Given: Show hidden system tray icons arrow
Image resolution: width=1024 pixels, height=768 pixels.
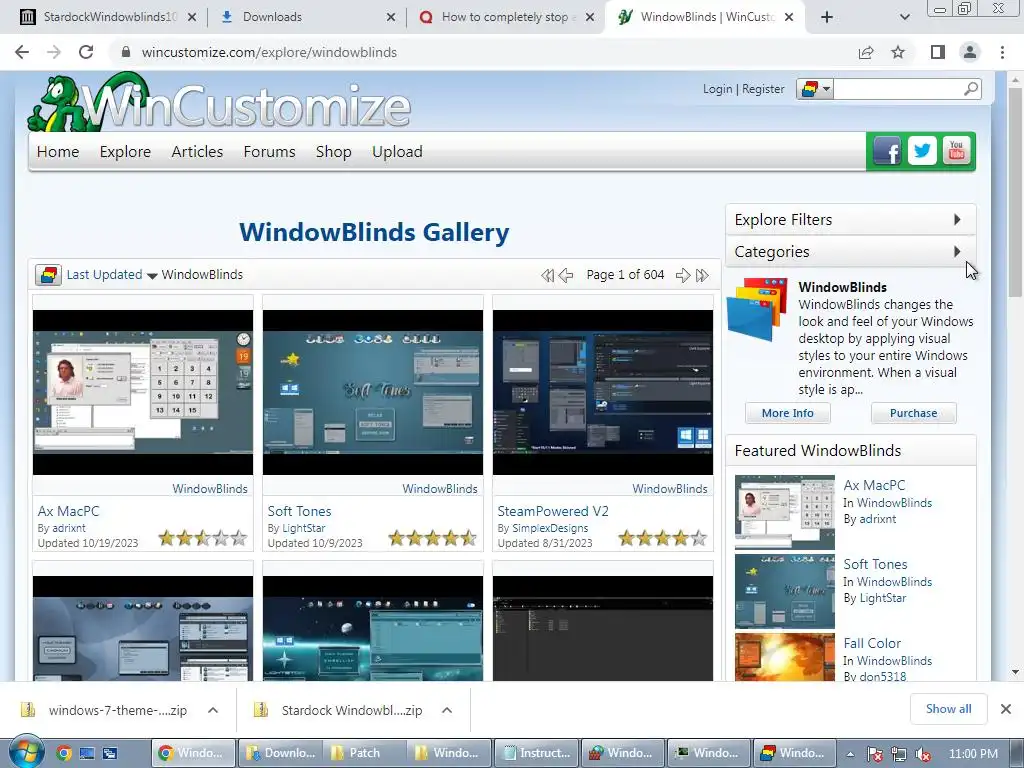Looking at the screenshot, I should pyautogui.click(x=850, y=754).
